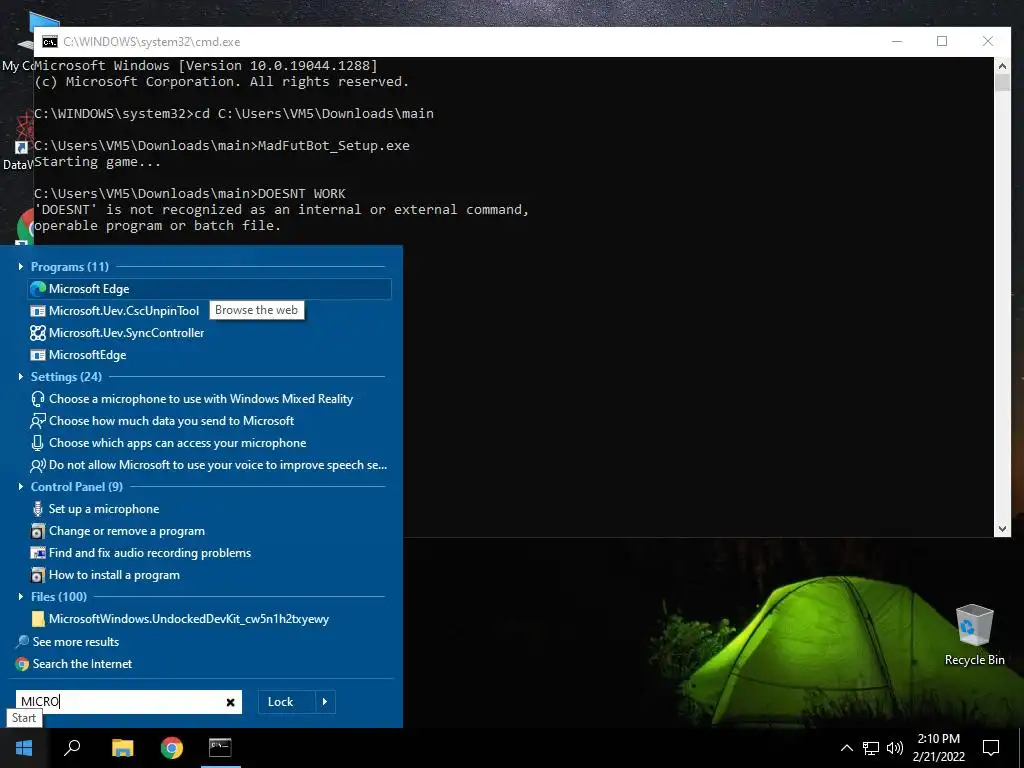Image resolution: width=1024 pixels, height=768 pixels.
Task: Open Windows Mixed Reality microphone setting
Action: coord(191,399)
